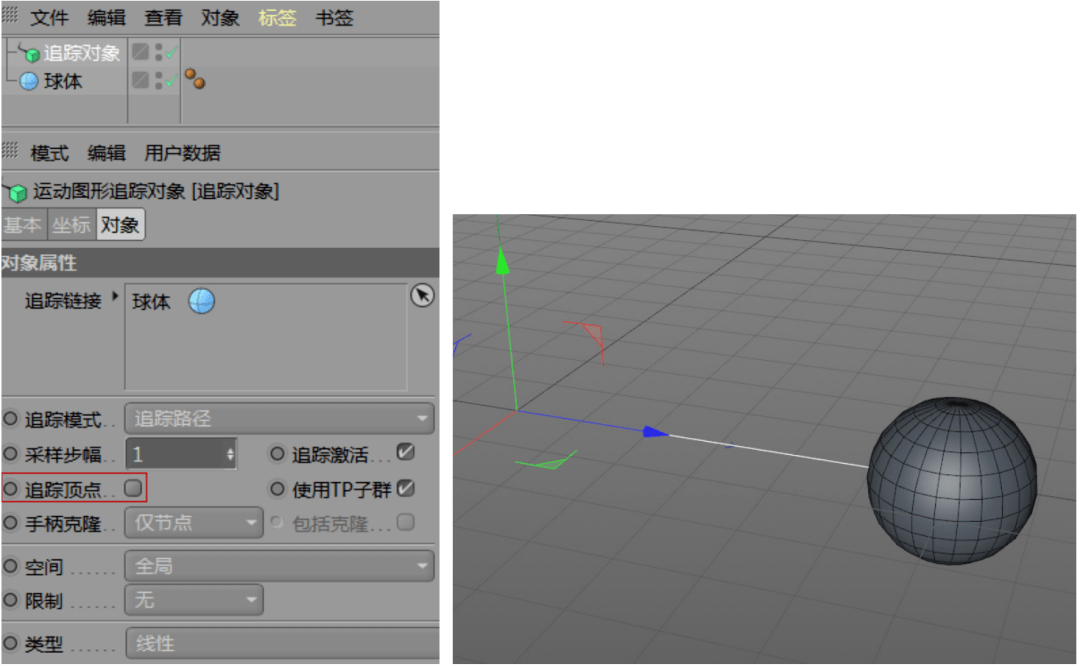This screenshot has height=667, width=1080.
Task: Open the 用户数据 menu
Action: 183,153
